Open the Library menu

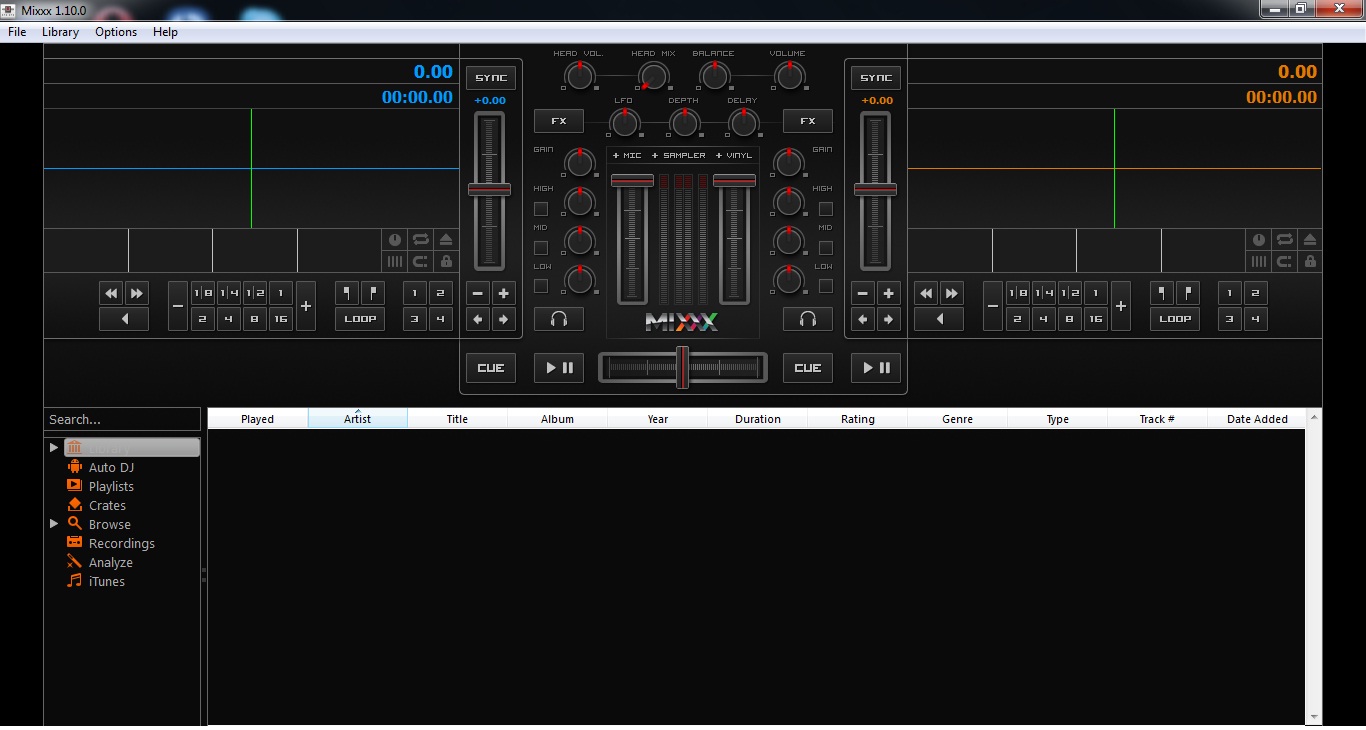click(60, 32)
